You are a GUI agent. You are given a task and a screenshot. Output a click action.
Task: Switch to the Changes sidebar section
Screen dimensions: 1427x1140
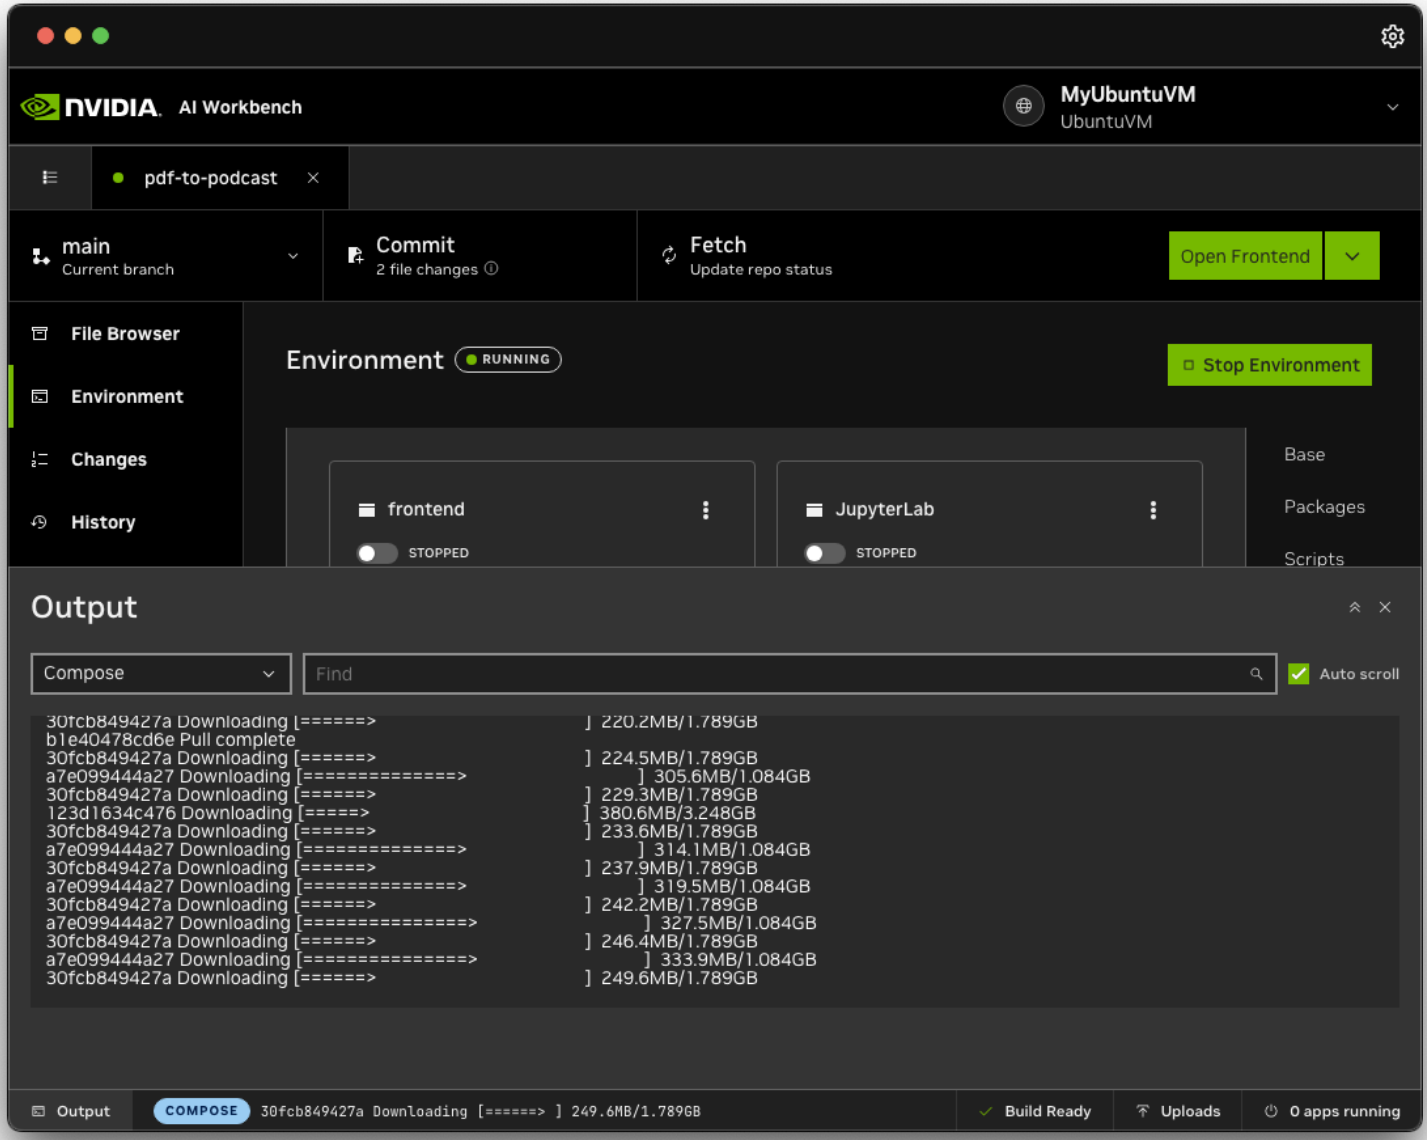click(108, 460)
